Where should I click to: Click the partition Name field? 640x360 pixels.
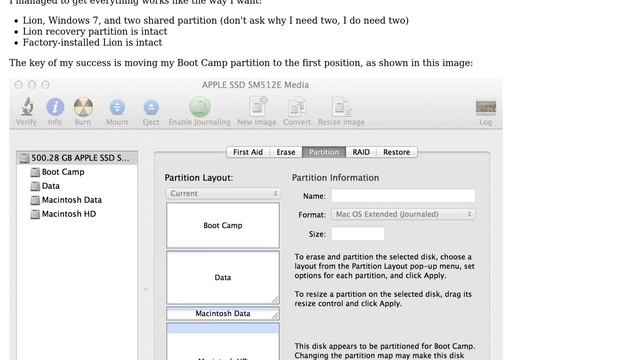tap(403, 196)
